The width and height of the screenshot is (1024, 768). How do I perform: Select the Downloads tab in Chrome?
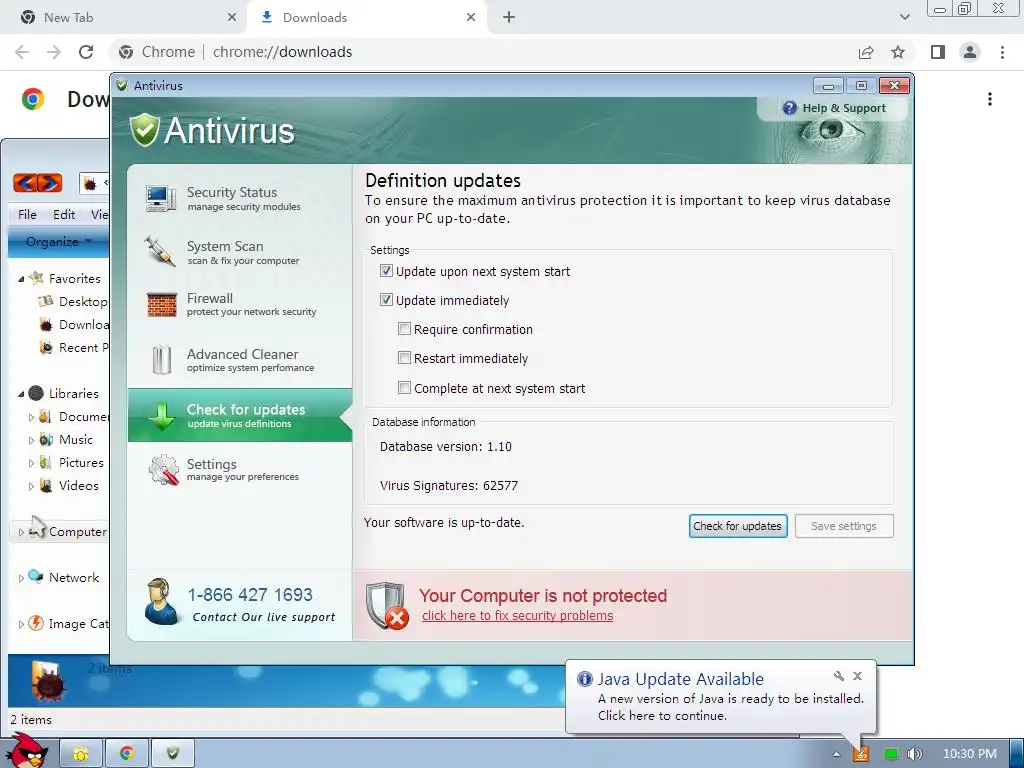tap(368, 18)
